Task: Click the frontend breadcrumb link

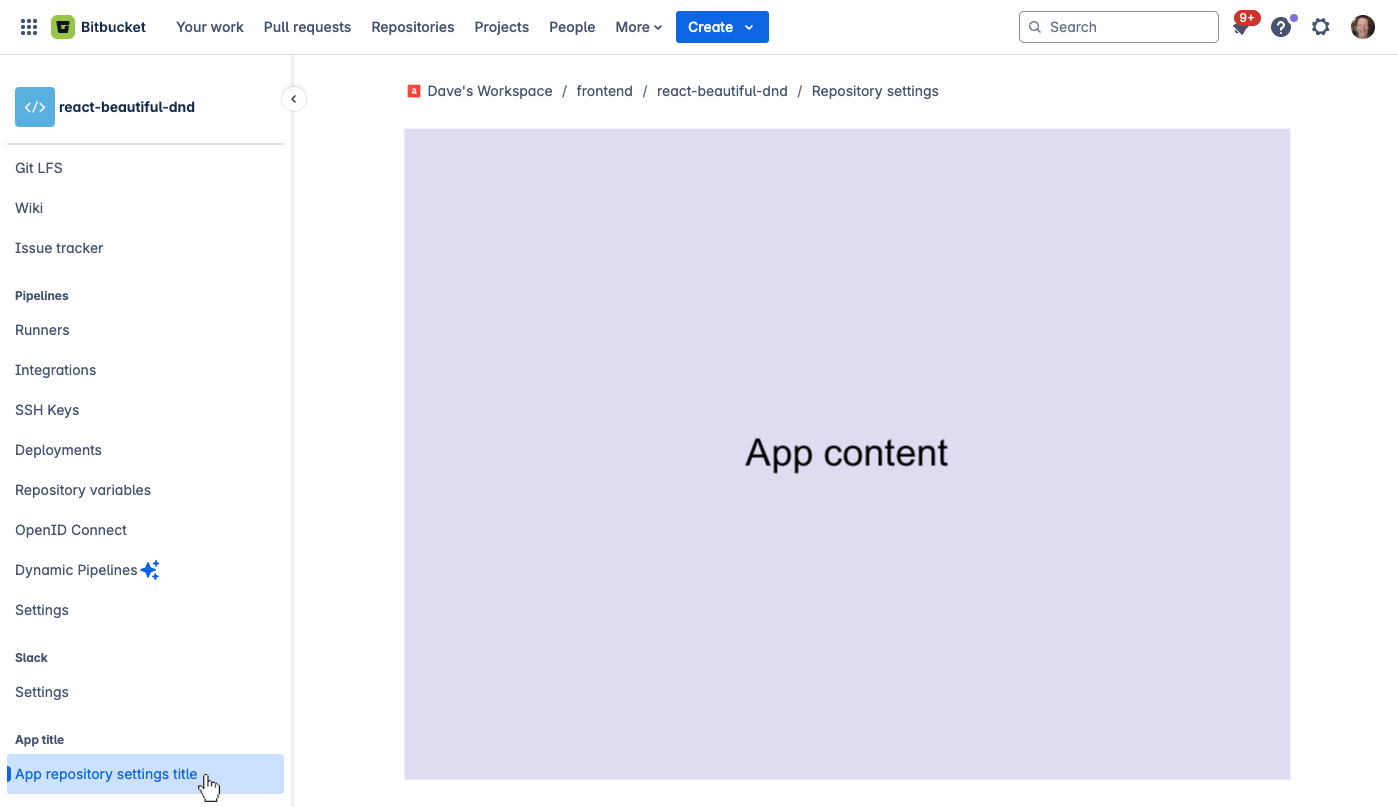Action: [x=605, y=91]
